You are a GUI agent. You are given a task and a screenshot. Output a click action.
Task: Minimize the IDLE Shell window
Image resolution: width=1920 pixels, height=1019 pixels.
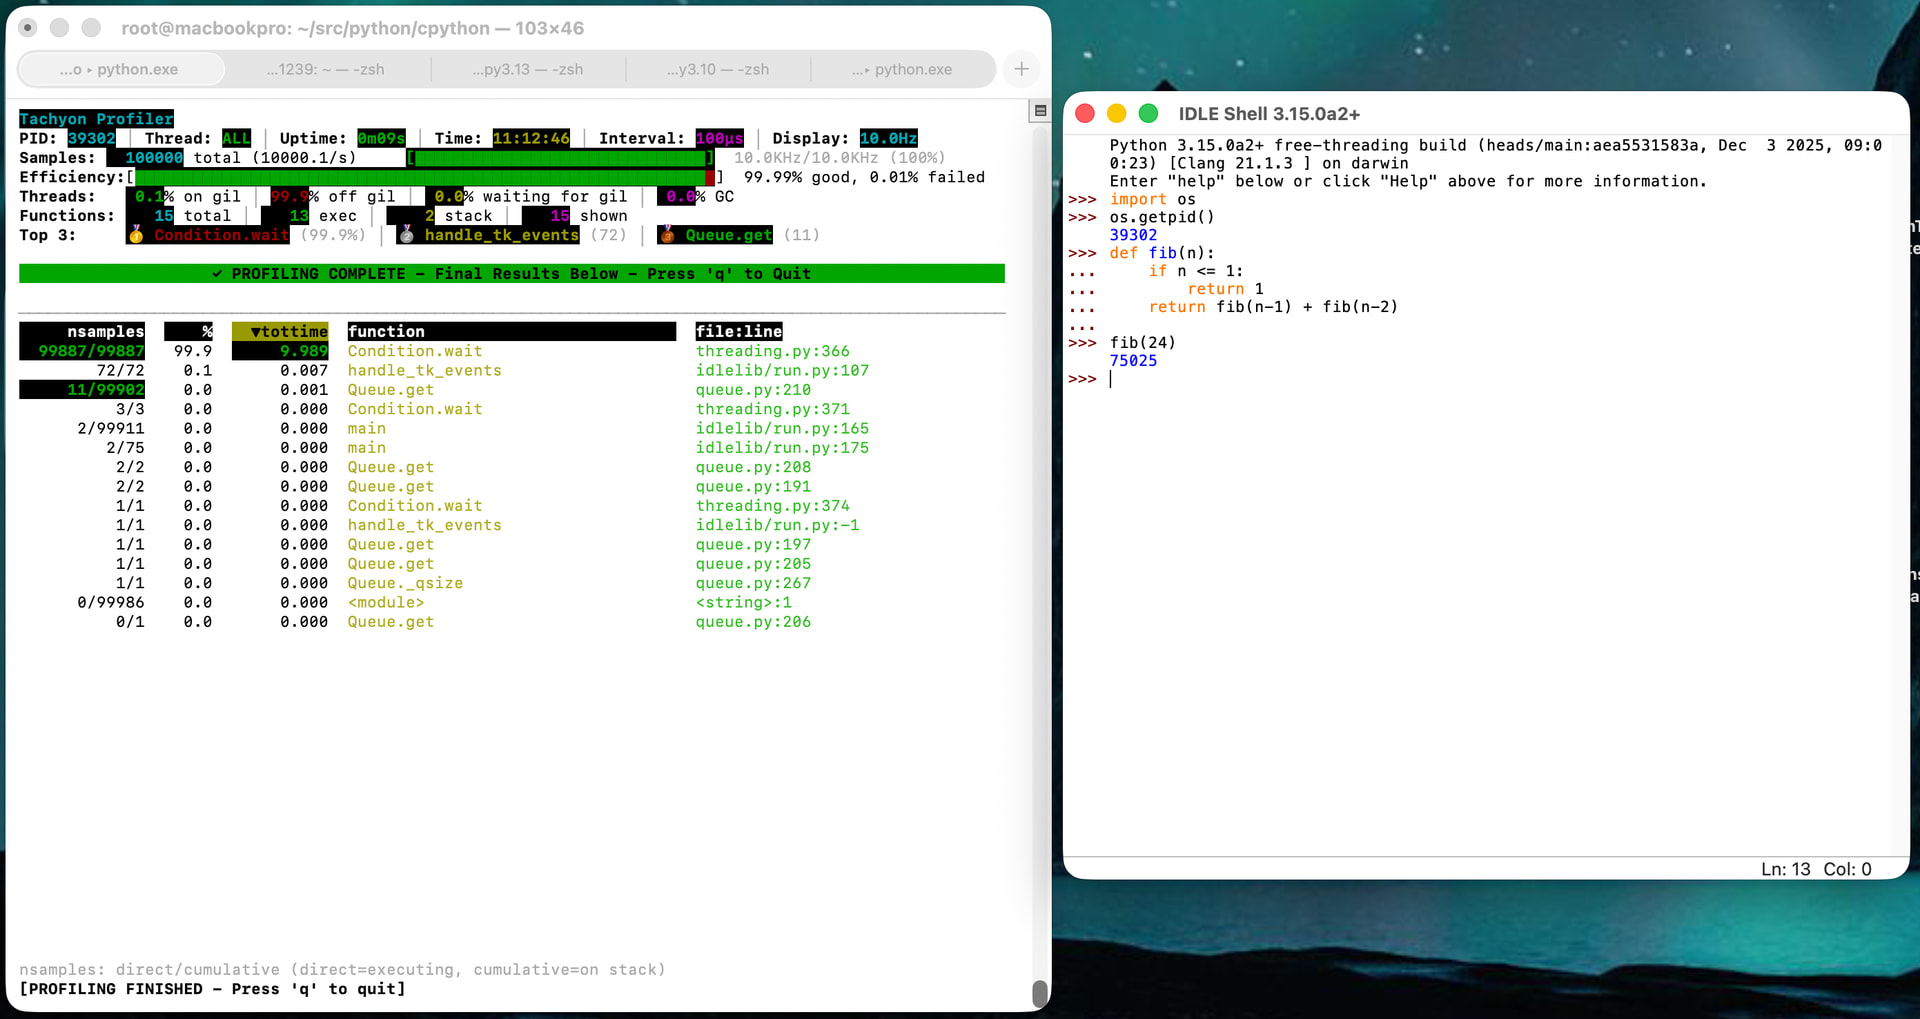[1117, 114]
